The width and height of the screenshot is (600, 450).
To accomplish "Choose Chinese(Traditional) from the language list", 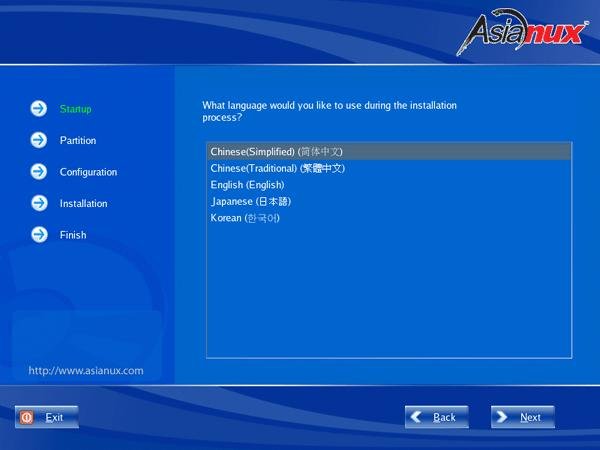I will [389, 168].
